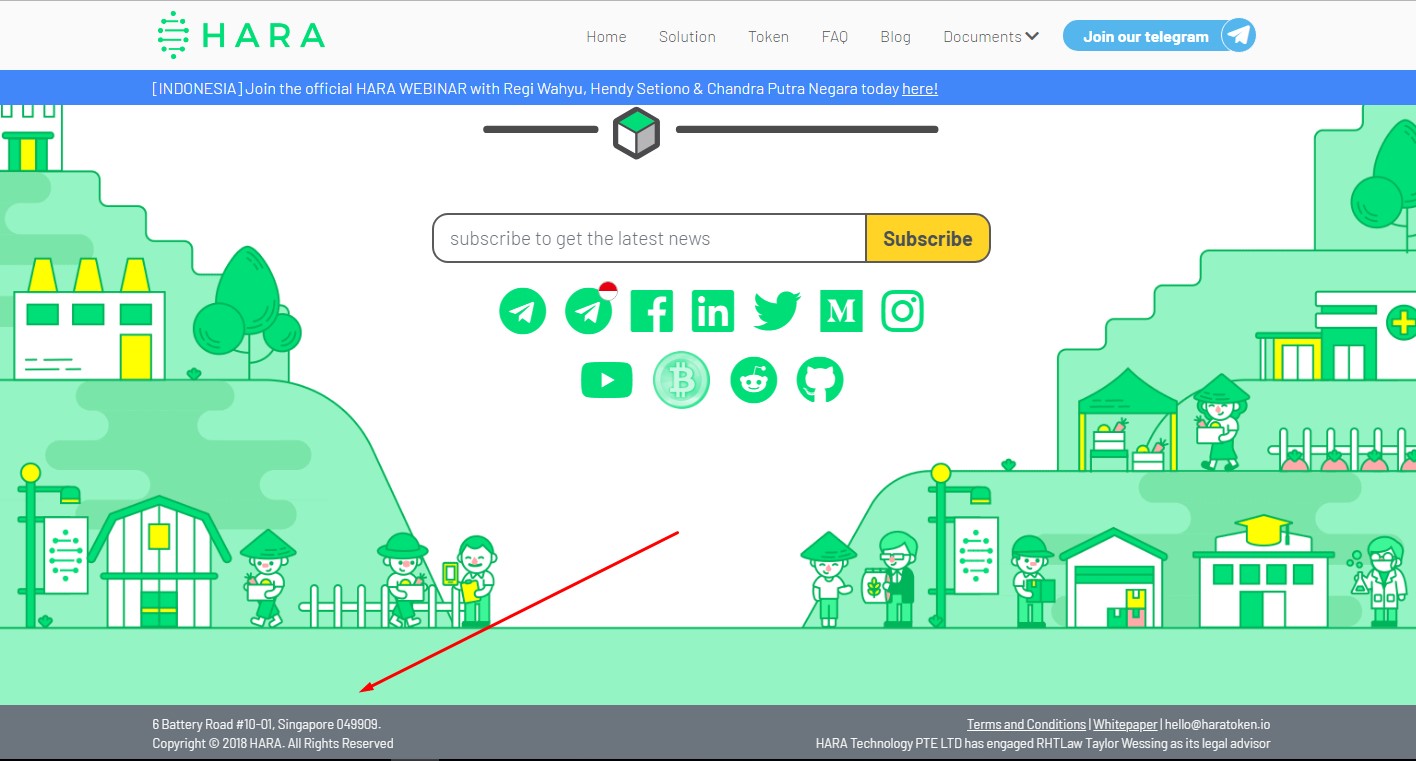Open the GitHub icon

(820, 380)
